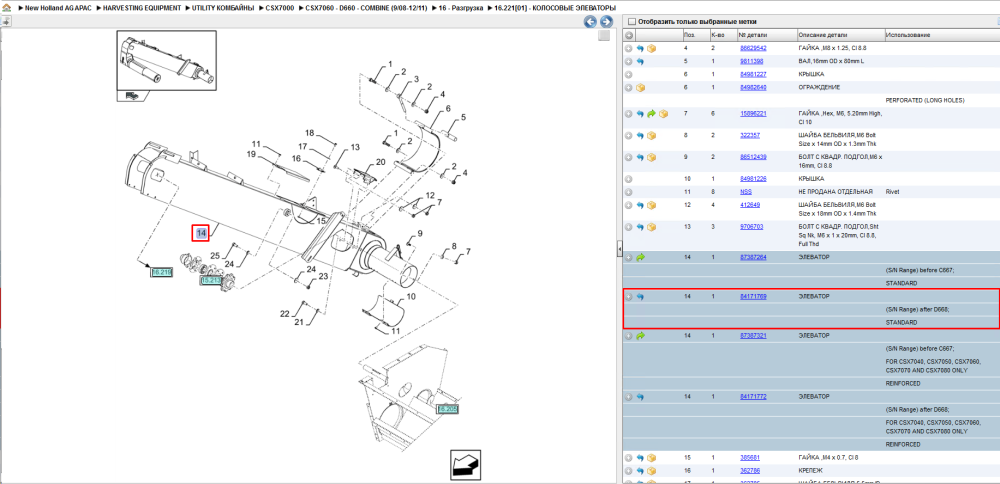This screenshot has height=484, width=1000.
Task: Click the pin panel icon below home
Action: (5, 22)
